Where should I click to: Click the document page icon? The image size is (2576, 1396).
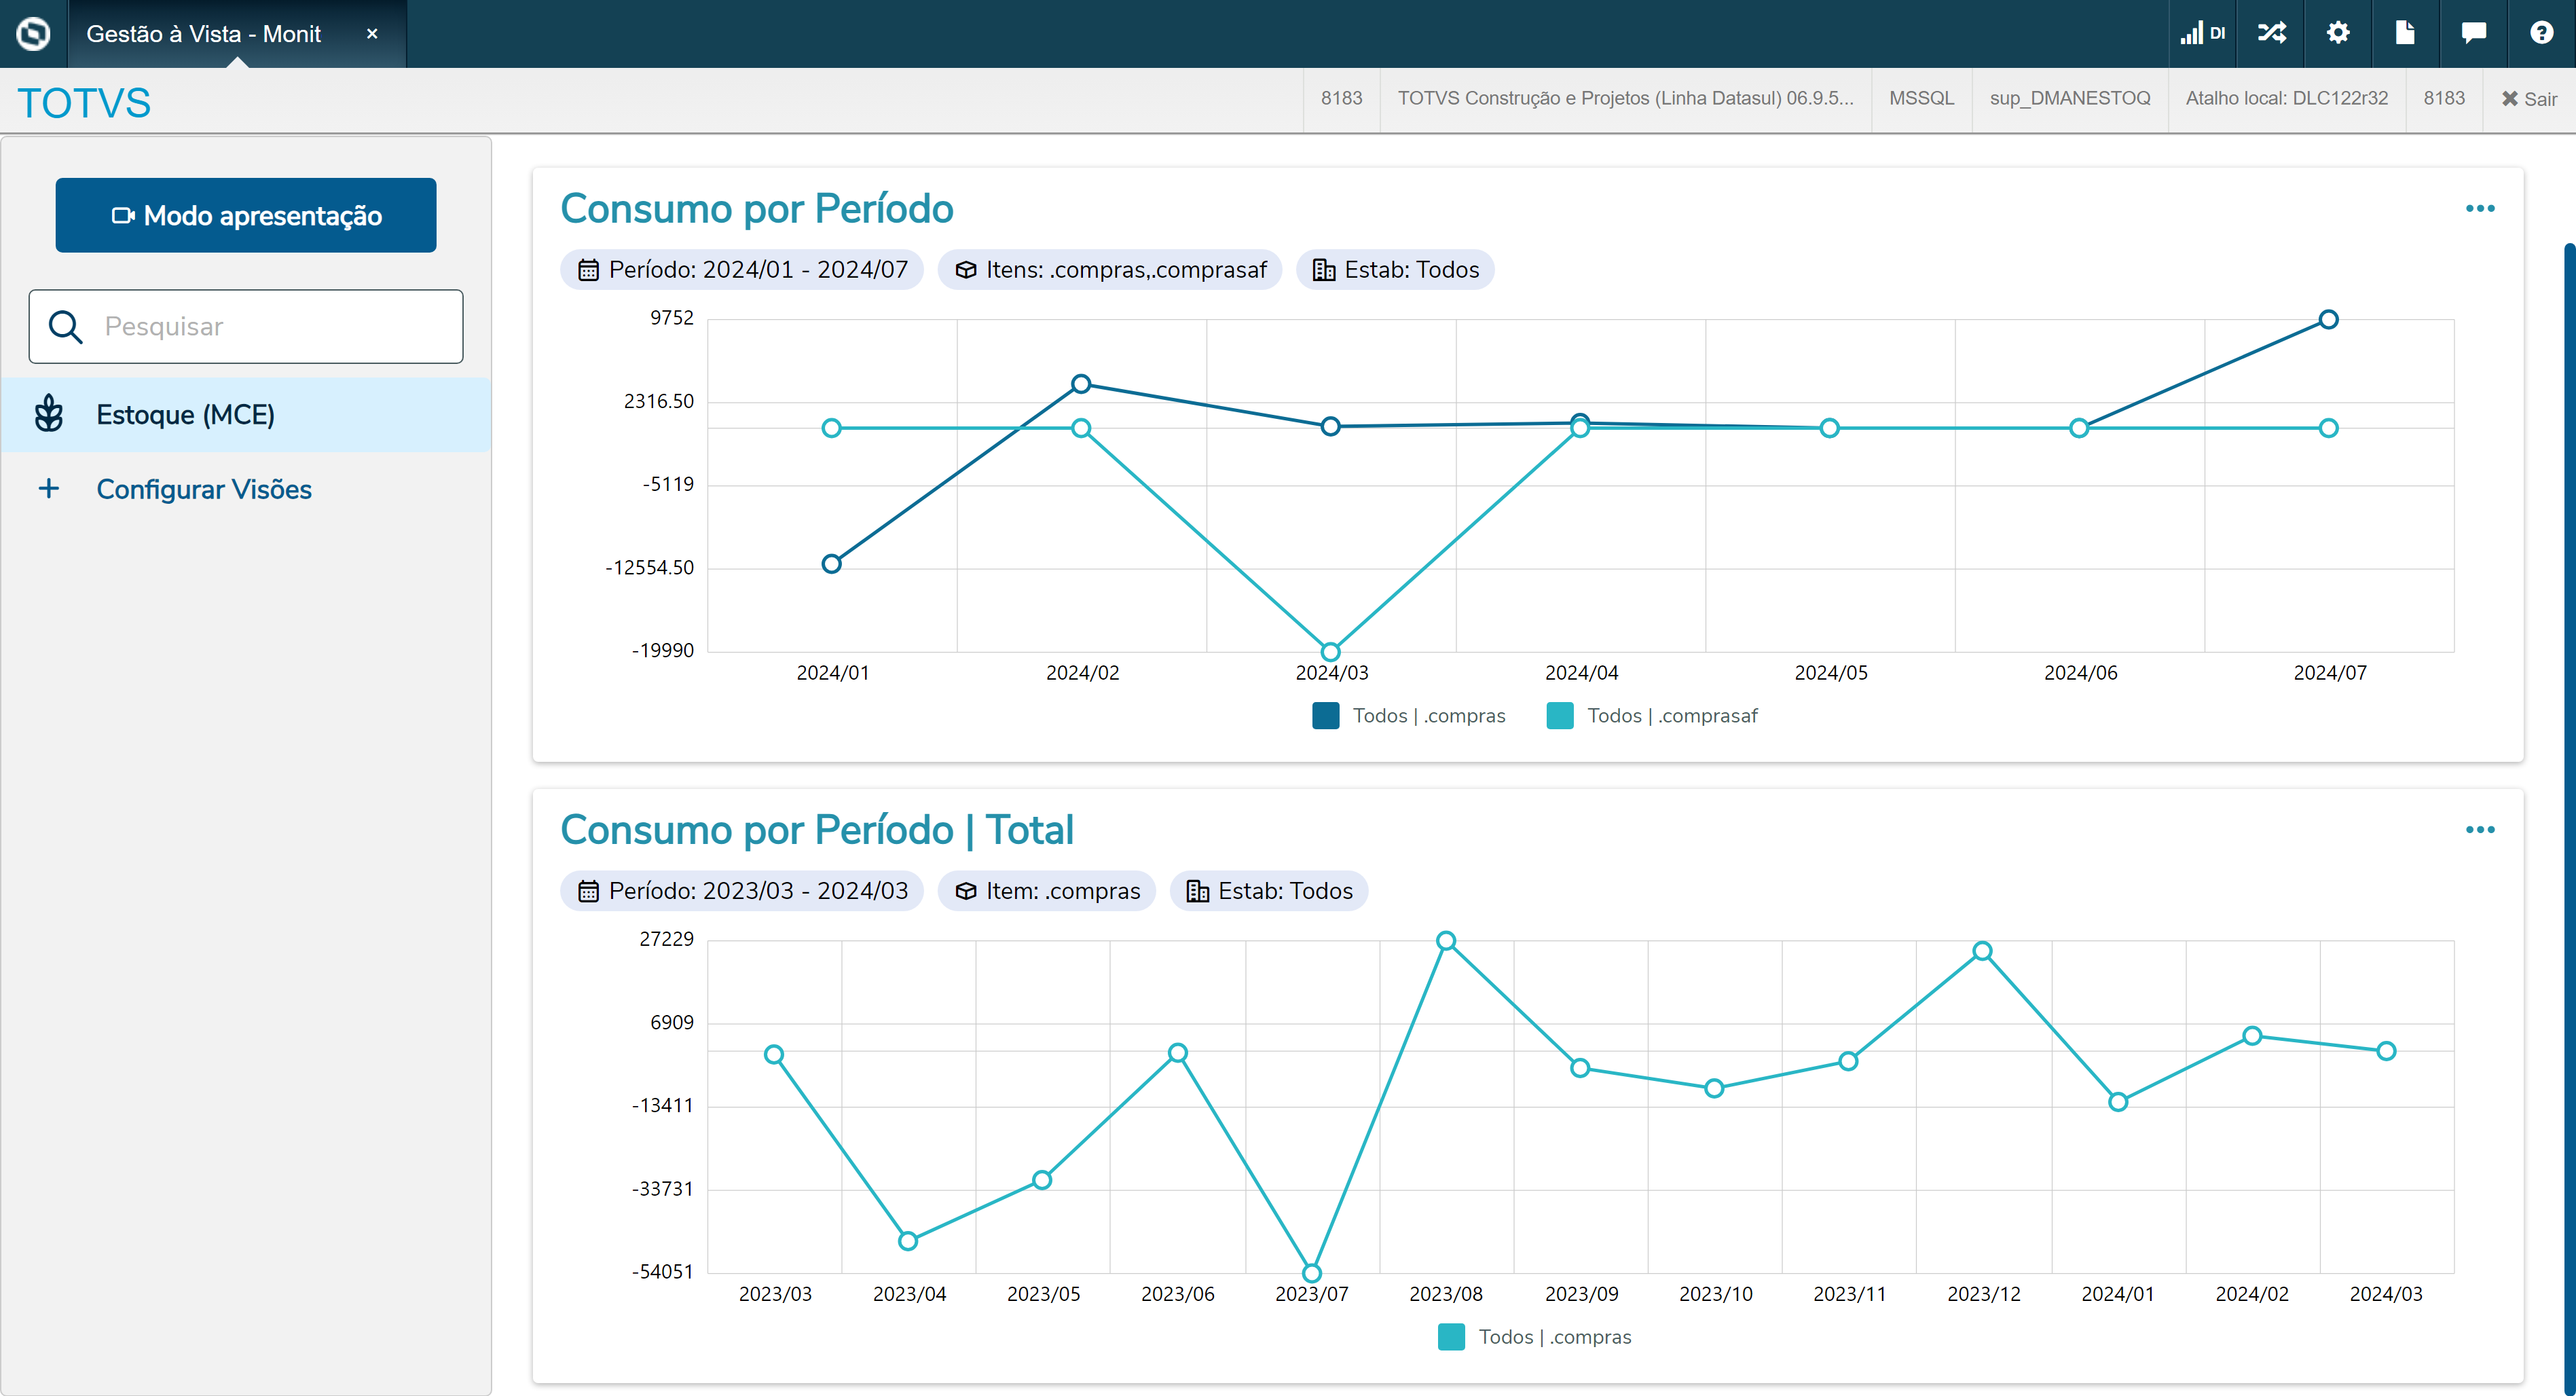pyautogui.click(x=2405, y=33)
